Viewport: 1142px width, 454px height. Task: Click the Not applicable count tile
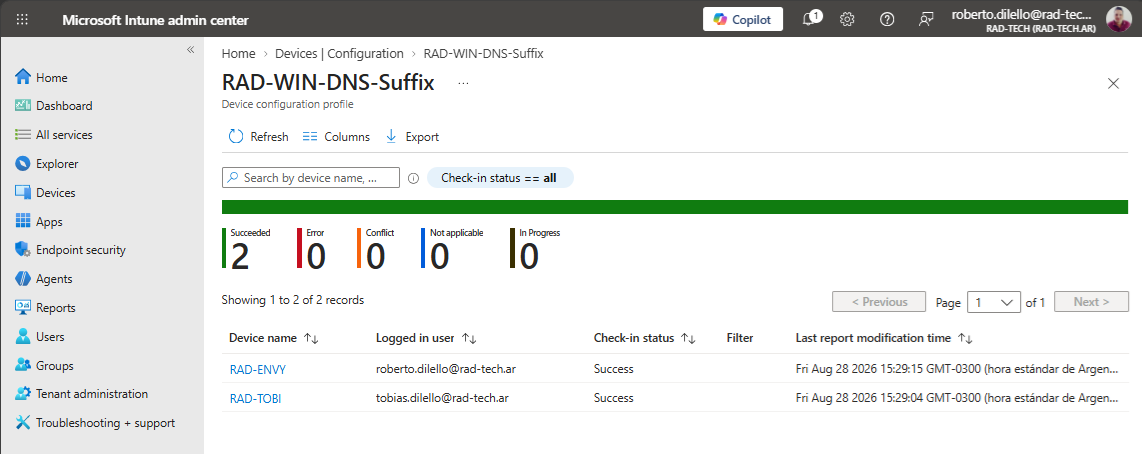point(452,248)
